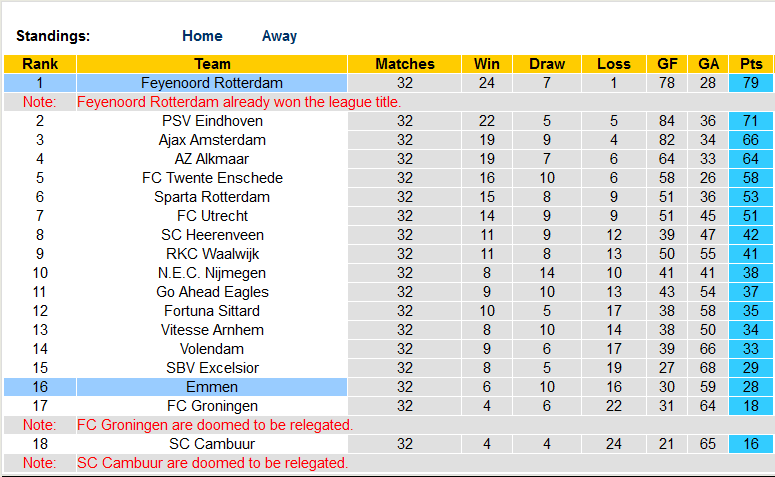Open SC Cambuur team link
The width and height of the screenshot is (775, 477).
tap(212, 444)
